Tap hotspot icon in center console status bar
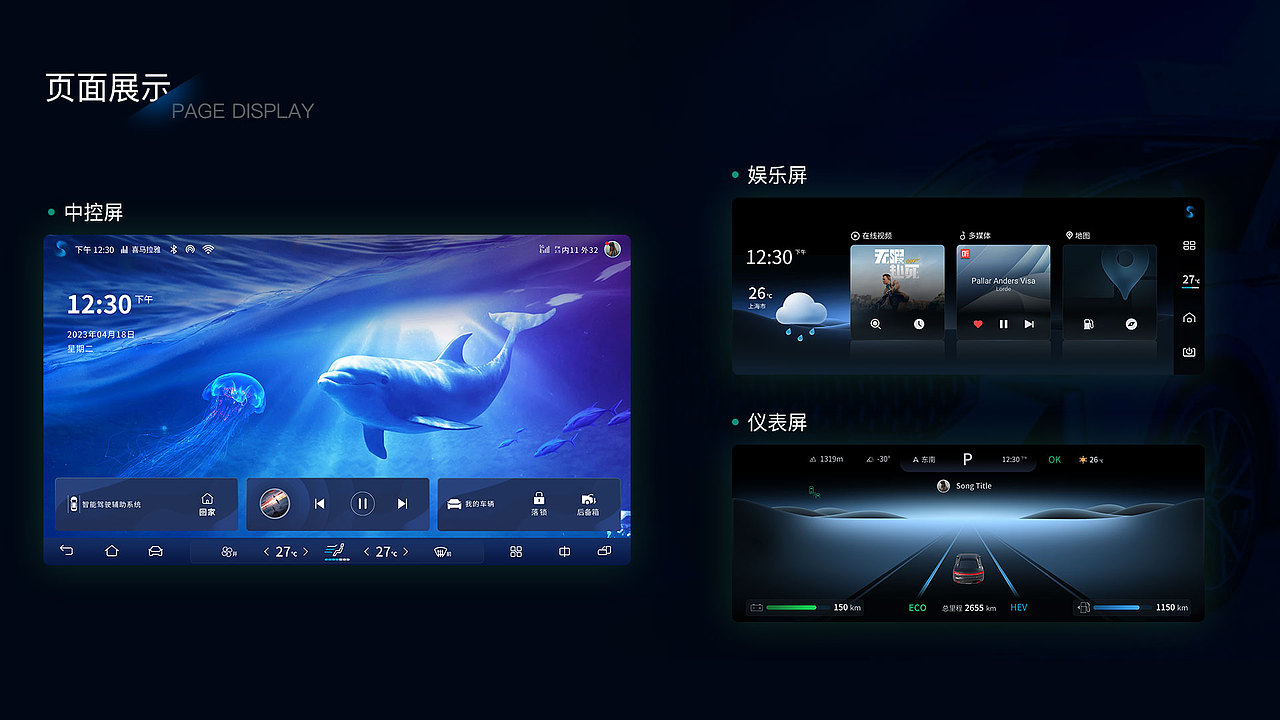1280x720 pixels. point(190,249)
